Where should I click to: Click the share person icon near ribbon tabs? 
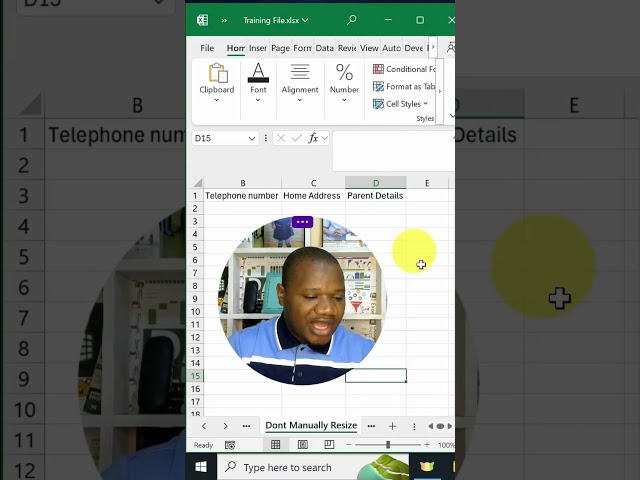tap(451, 48)
